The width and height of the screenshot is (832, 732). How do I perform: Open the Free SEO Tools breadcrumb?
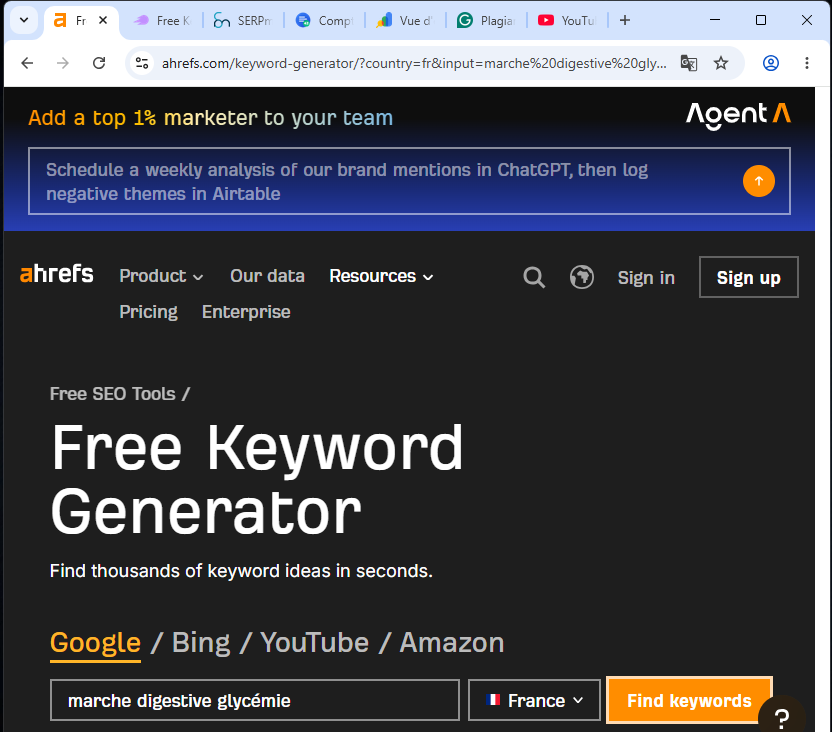pos(112,394)
